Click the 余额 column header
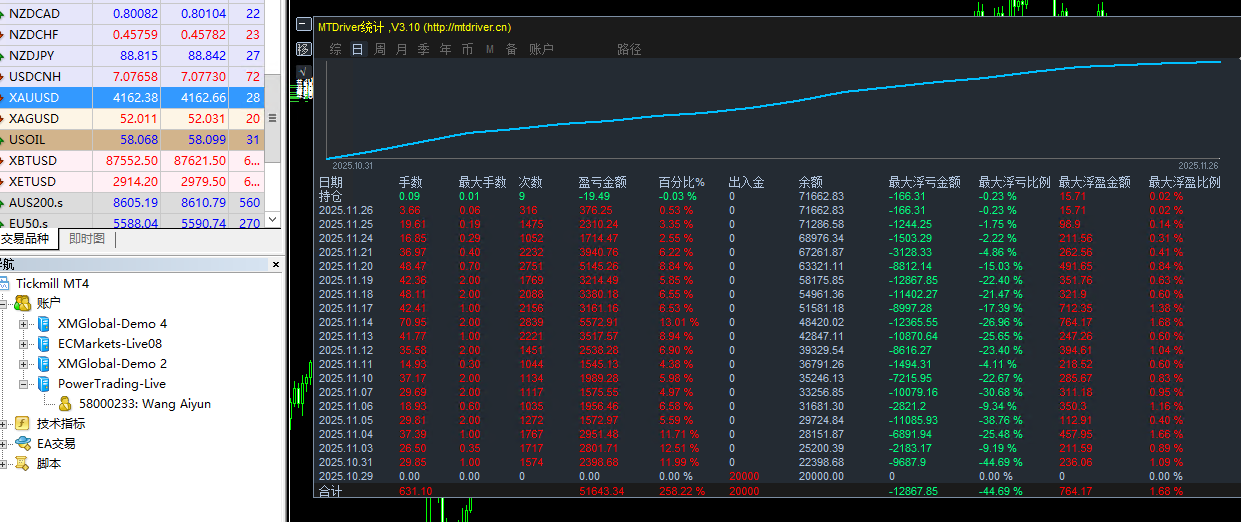The height and width of the screenshot is (522, 1241). [810, 182]
